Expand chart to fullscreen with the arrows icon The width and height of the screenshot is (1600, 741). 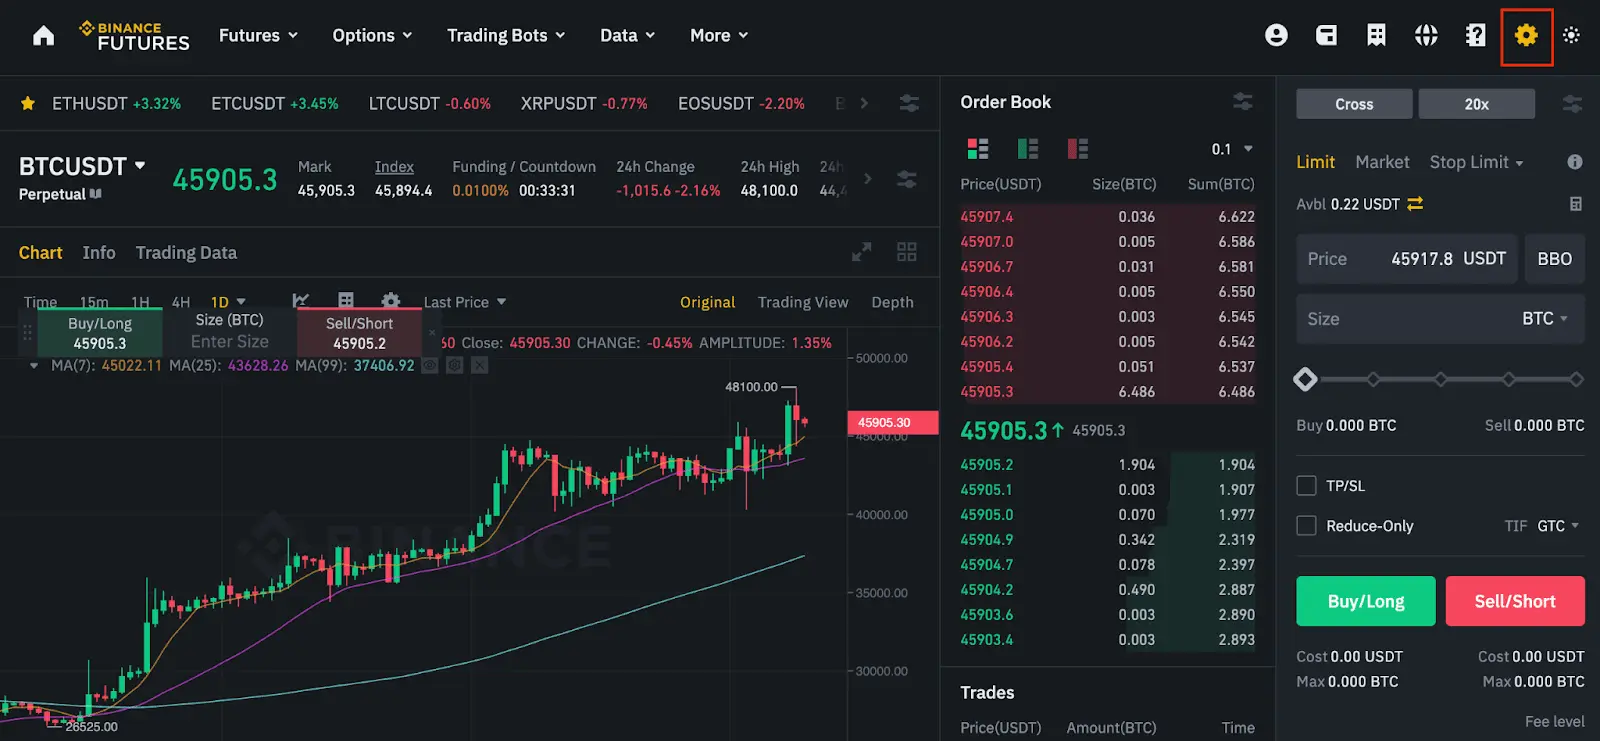861,252
